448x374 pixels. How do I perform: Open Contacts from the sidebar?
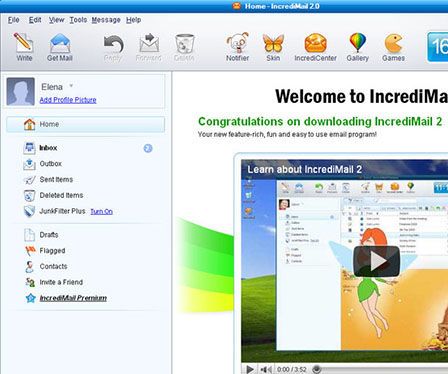click(53, 266)
